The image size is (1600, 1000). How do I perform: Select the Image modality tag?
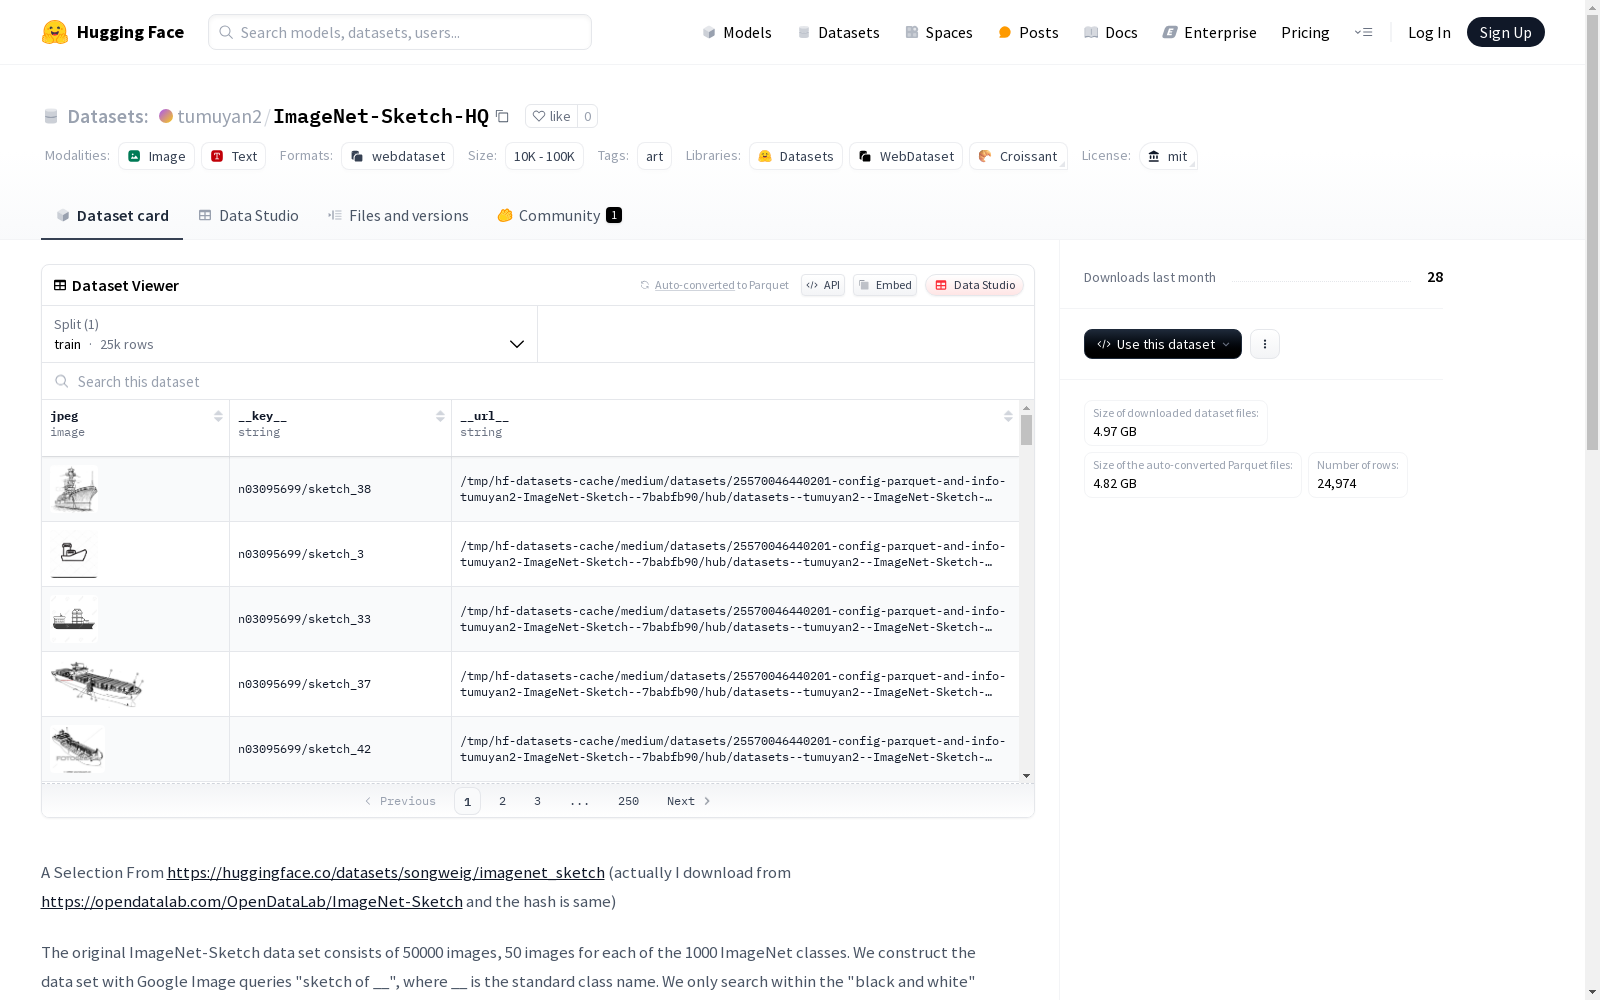pyautogui.click(x=156, y=156)
